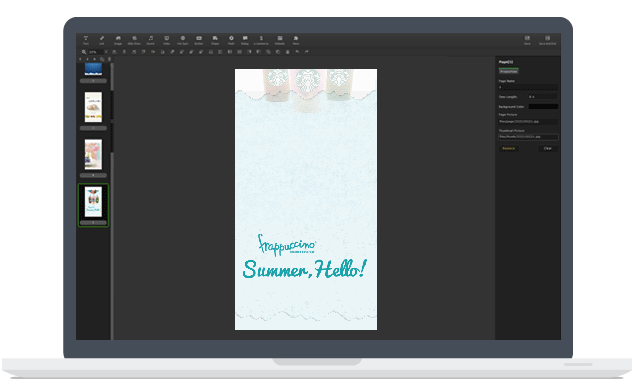Screen dimensions: 632x382
Task: Open the Shape tool
Action: [x=215, y=40]
